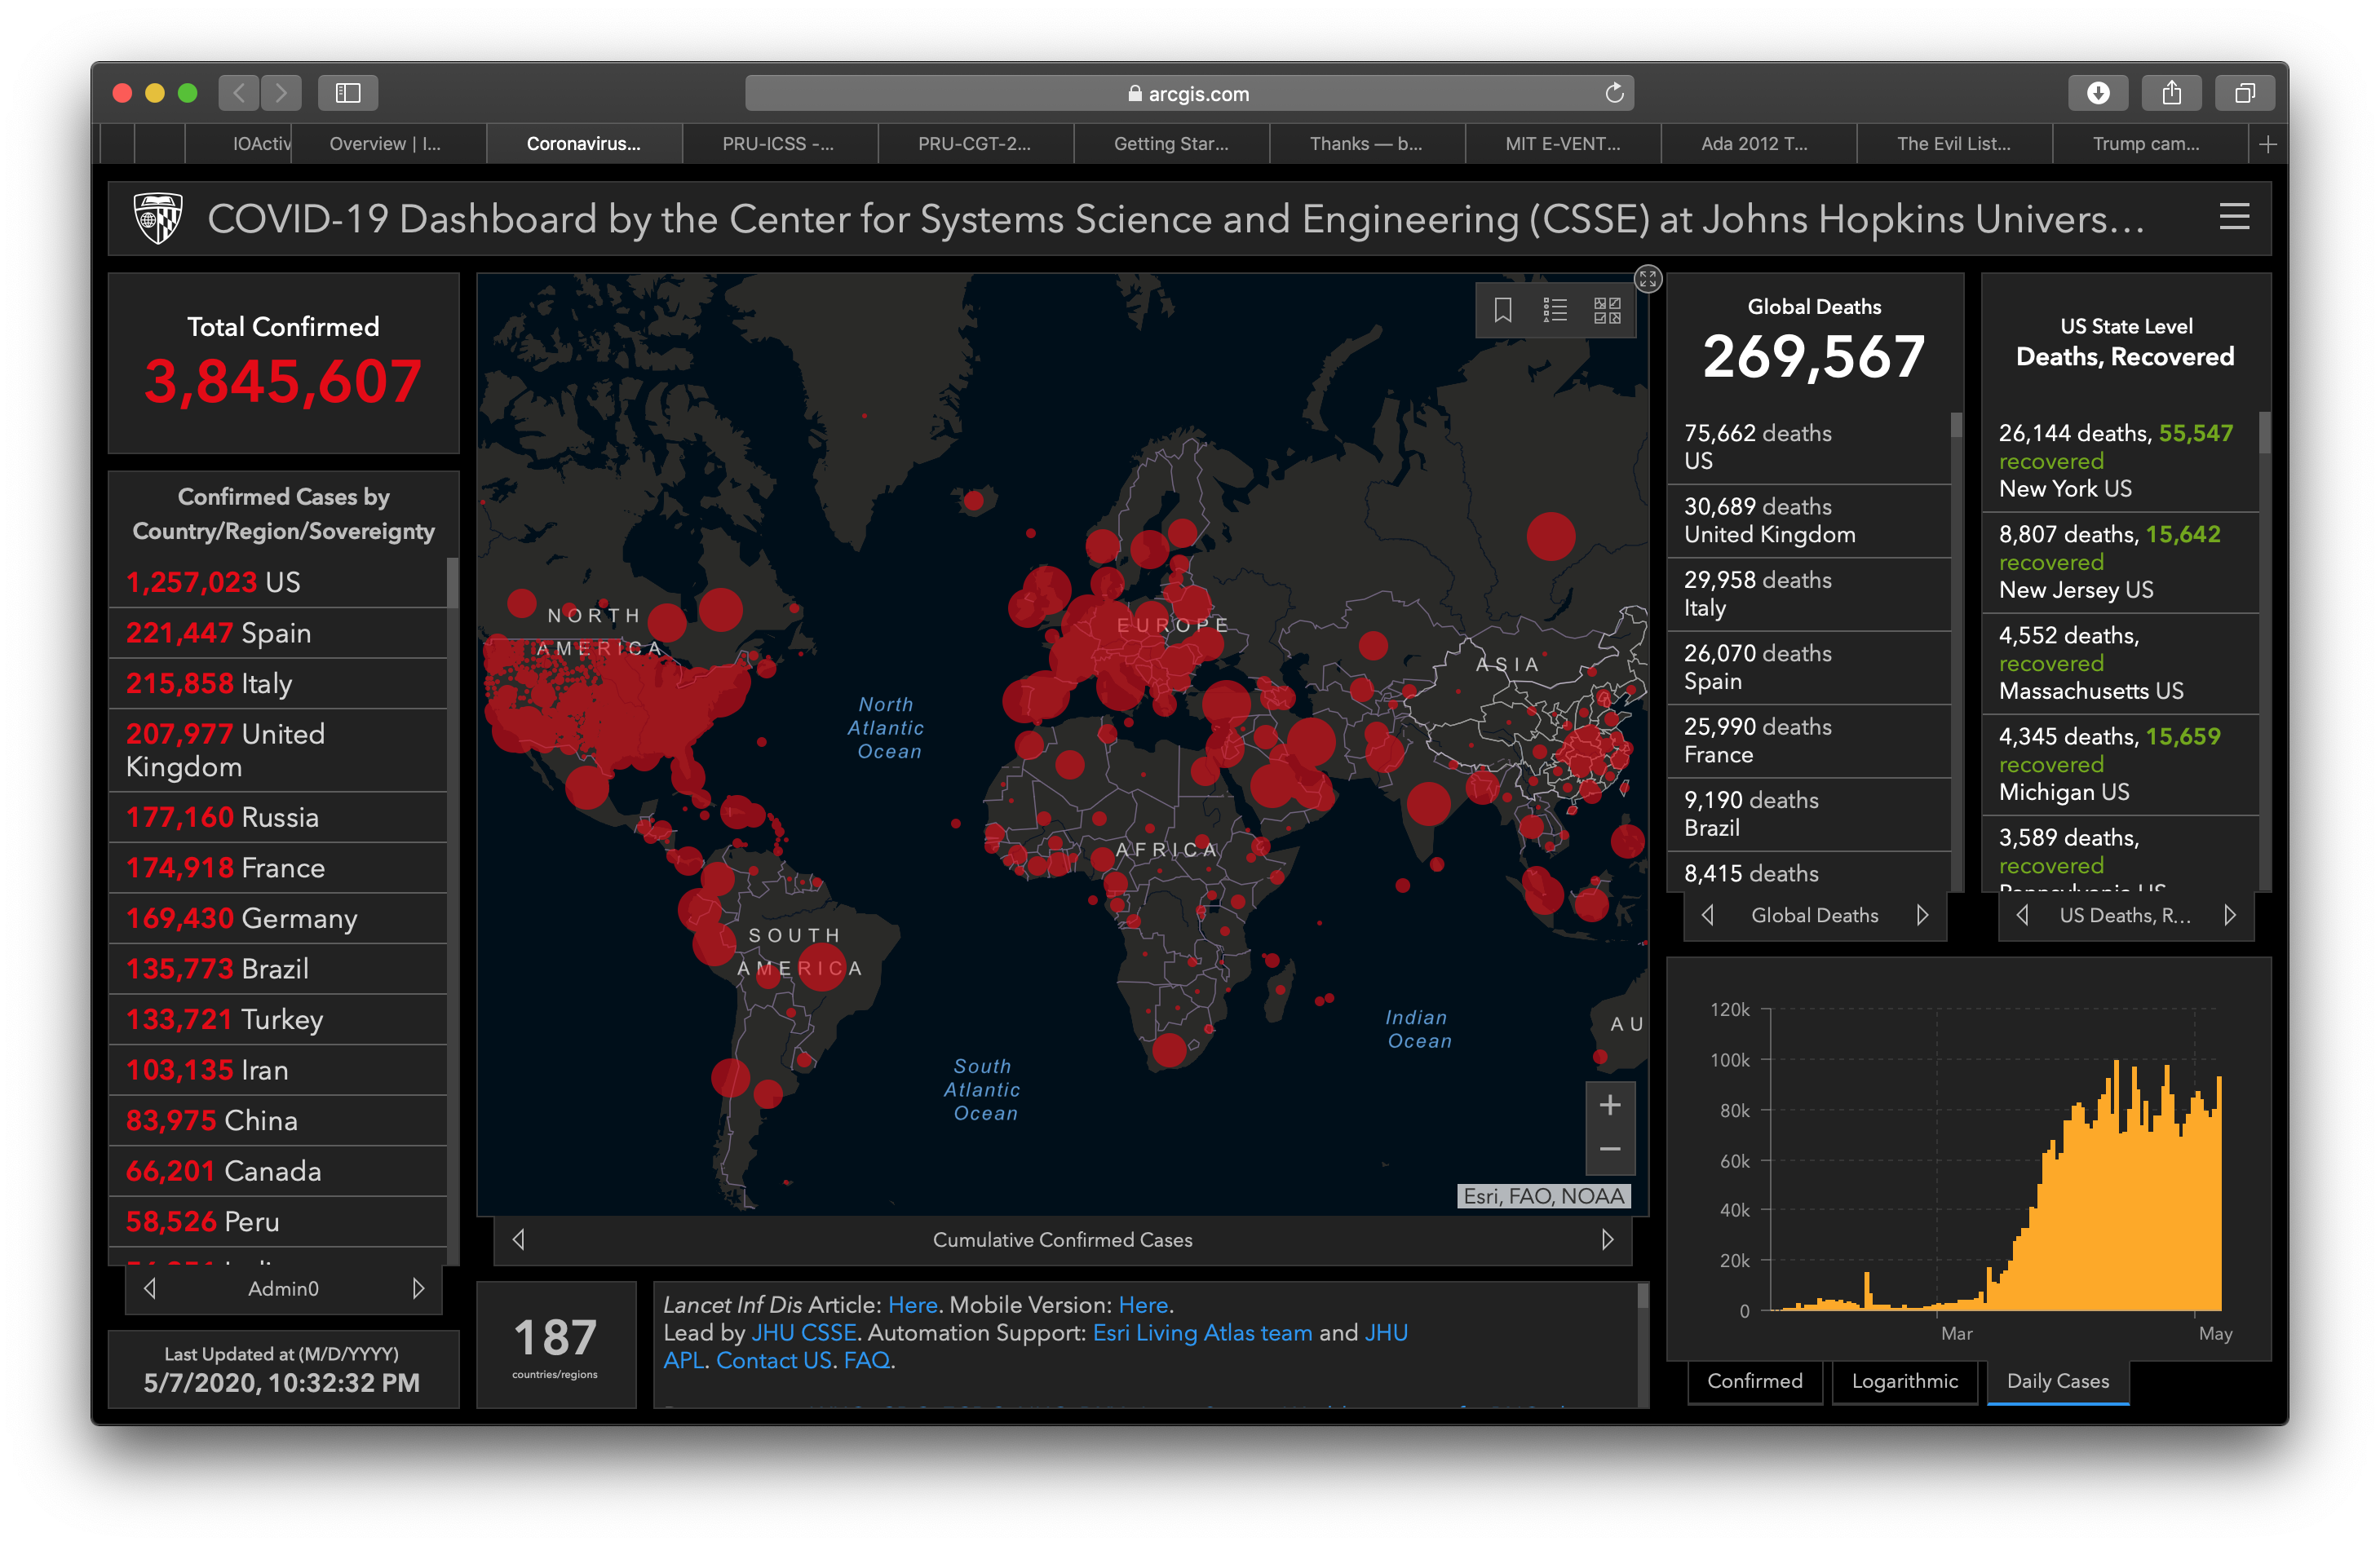The image size is (2380, 1546).
Task: Click the Esri, FAO, NOAA attribution
Action: click(1543, 1196)
